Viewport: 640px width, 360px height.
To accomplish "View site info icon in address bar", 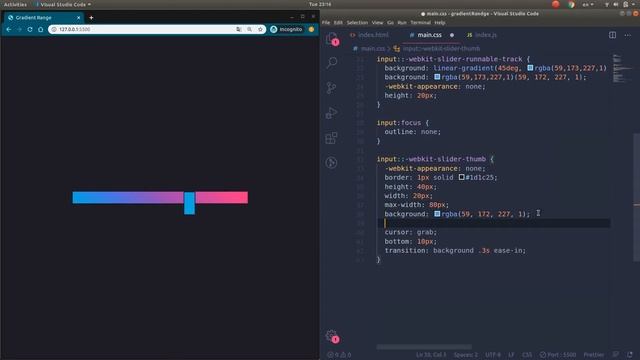I will tap(54, 29).
